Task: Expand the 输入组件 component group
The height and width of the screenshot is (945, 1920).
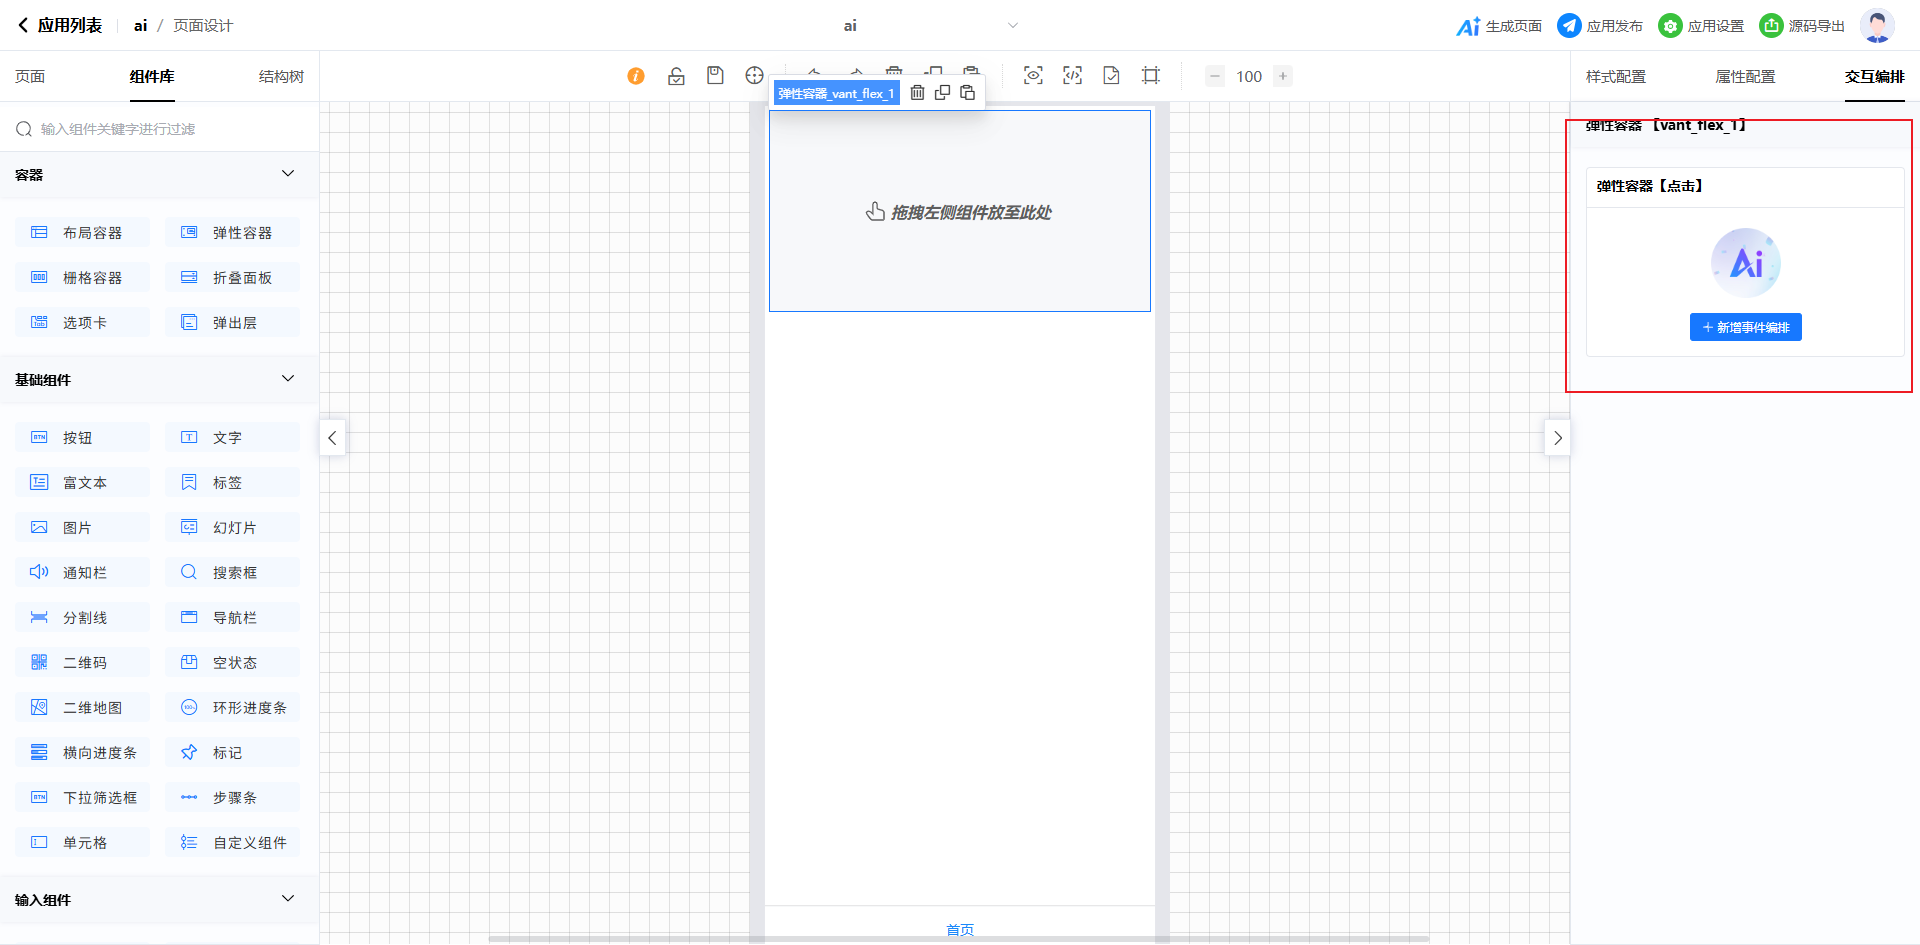Action: 288,899
